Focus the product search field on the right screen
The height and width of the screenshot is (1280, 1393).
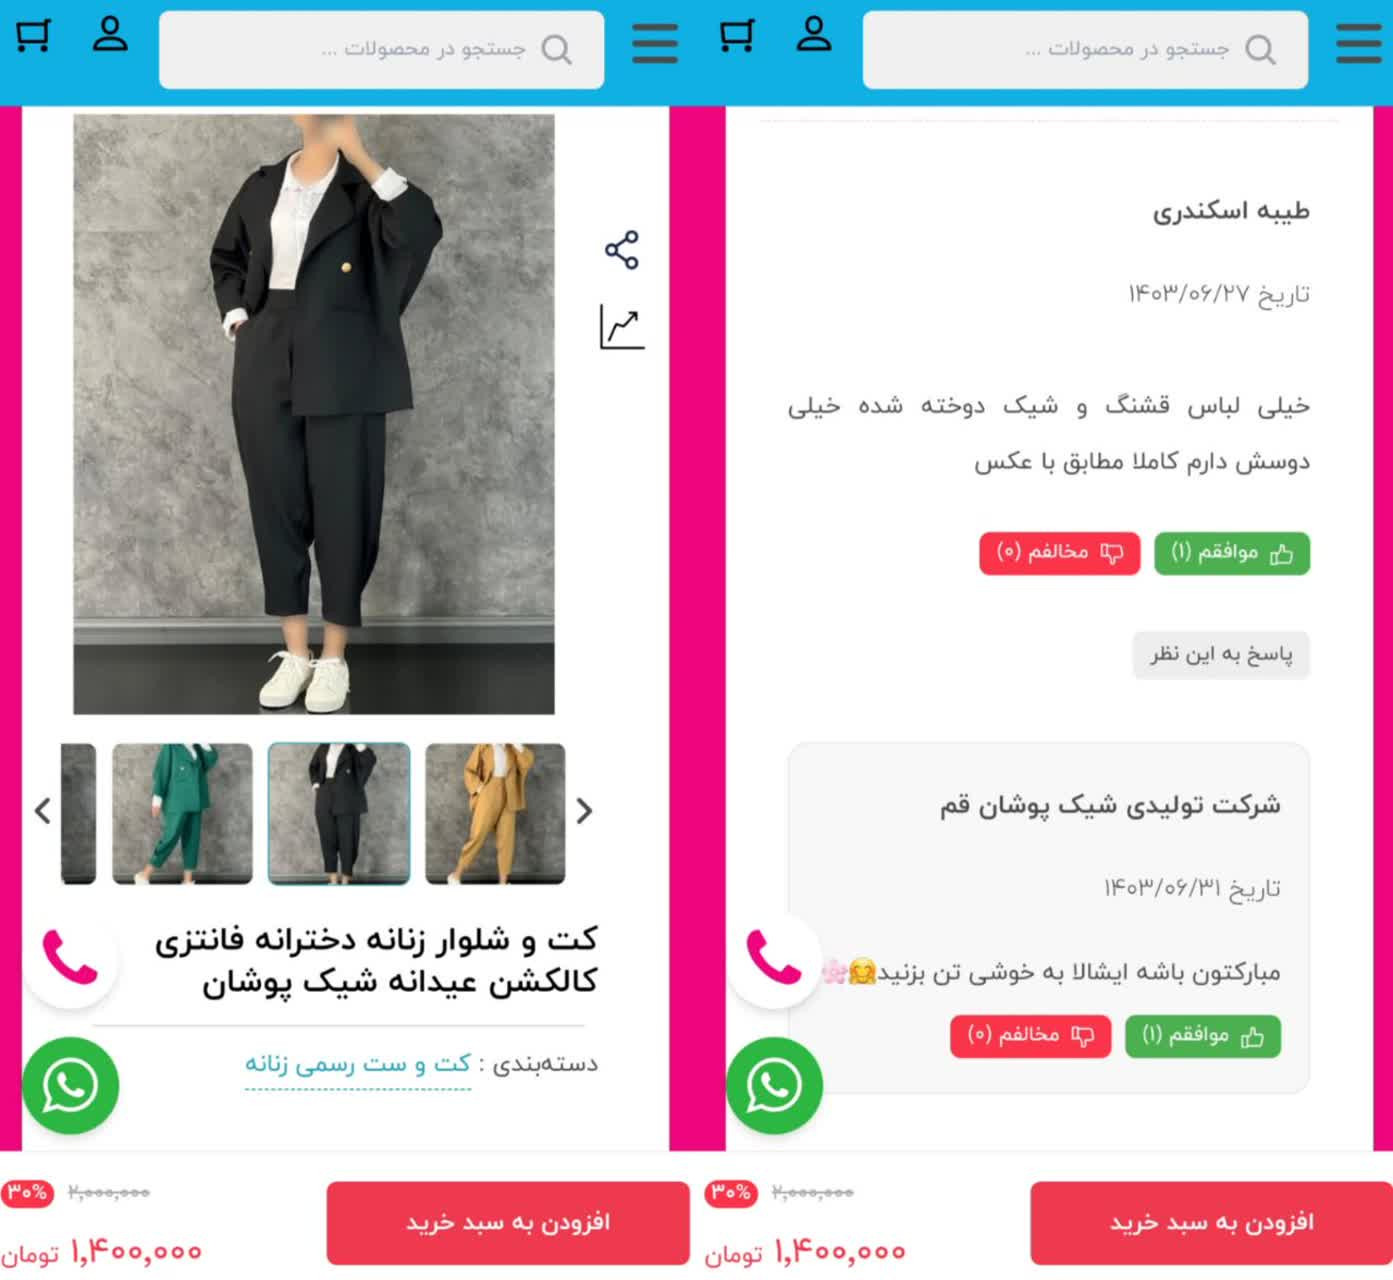[x=1085, y=50]
